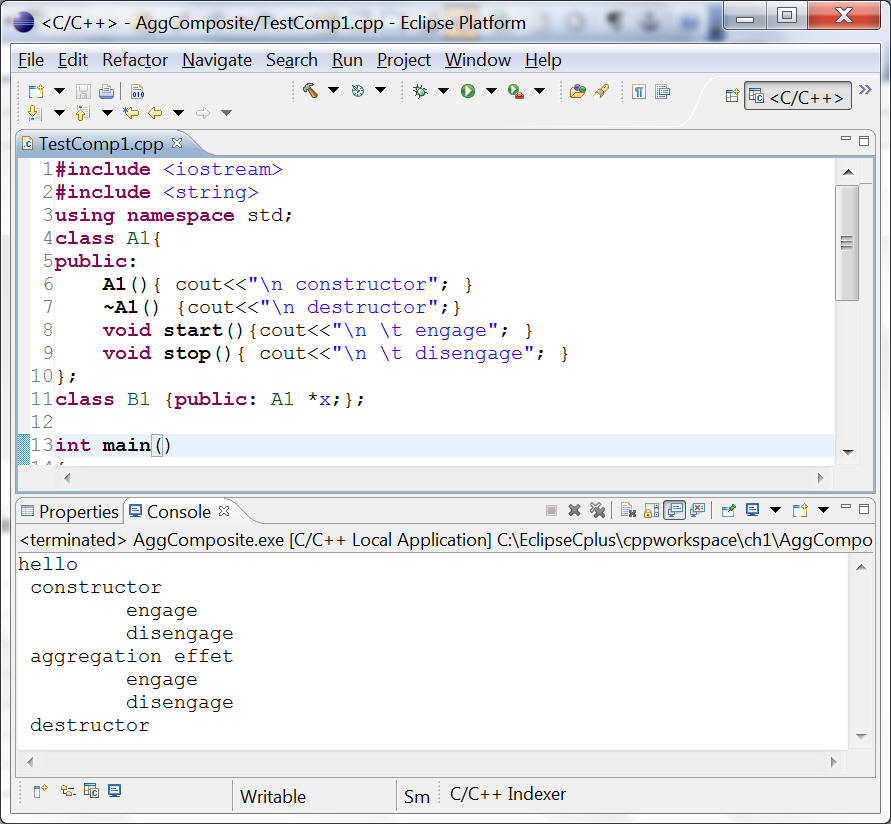Screen dimensions: 891x824
Task: Open the Previous Annotation dropdown arrow
Action: pos(107,113)
